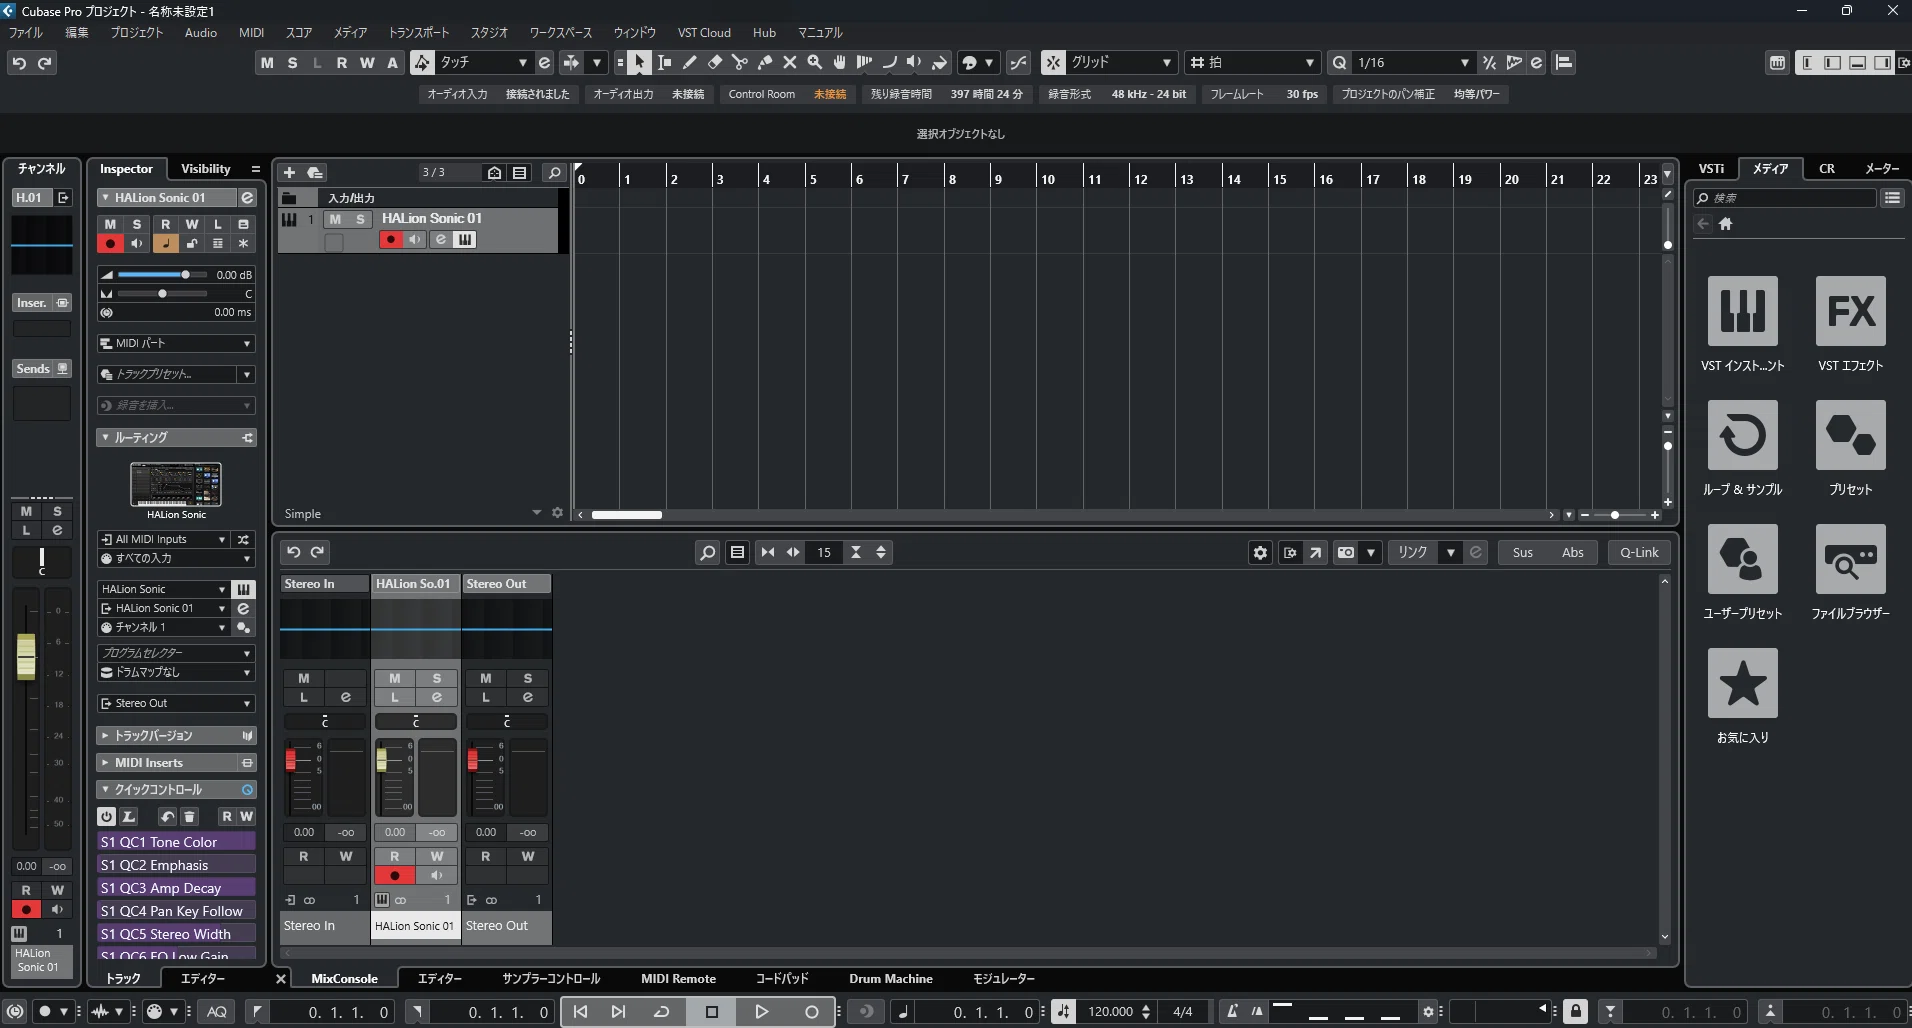Open VST Instruments in Media rack
This screenshot has height=1028, width=1912.
1743,311
